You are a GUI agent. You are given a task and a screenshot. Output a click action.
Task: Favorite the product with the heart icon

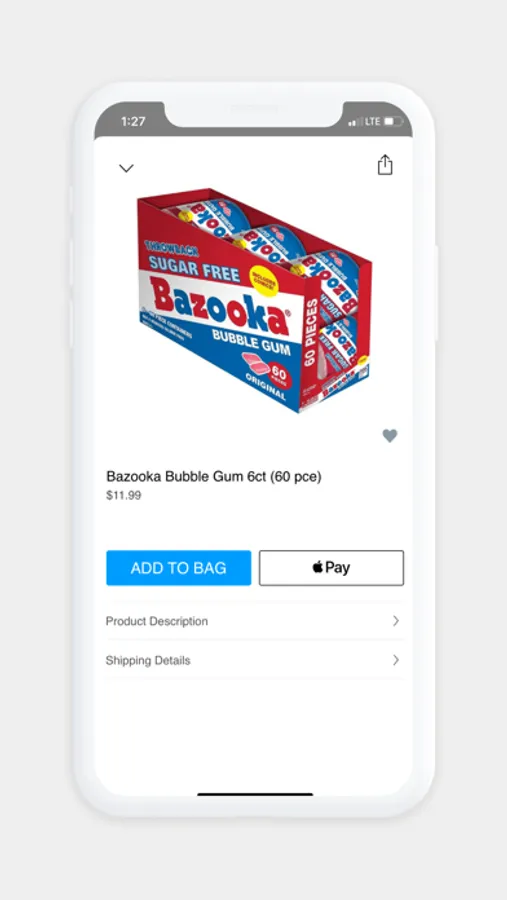[390, 436]
